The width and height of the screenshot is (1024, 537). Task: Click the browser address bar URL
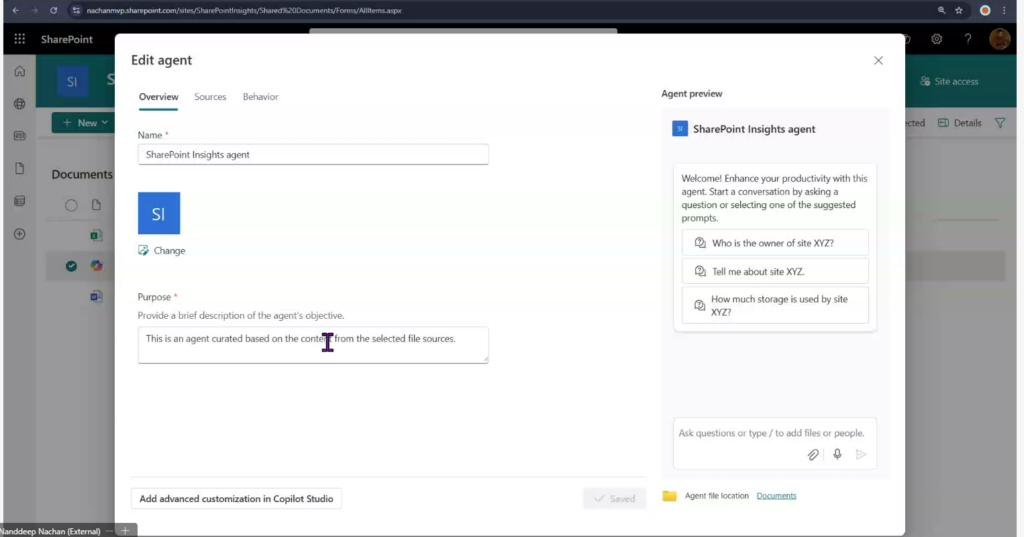[x=244, y=10]
